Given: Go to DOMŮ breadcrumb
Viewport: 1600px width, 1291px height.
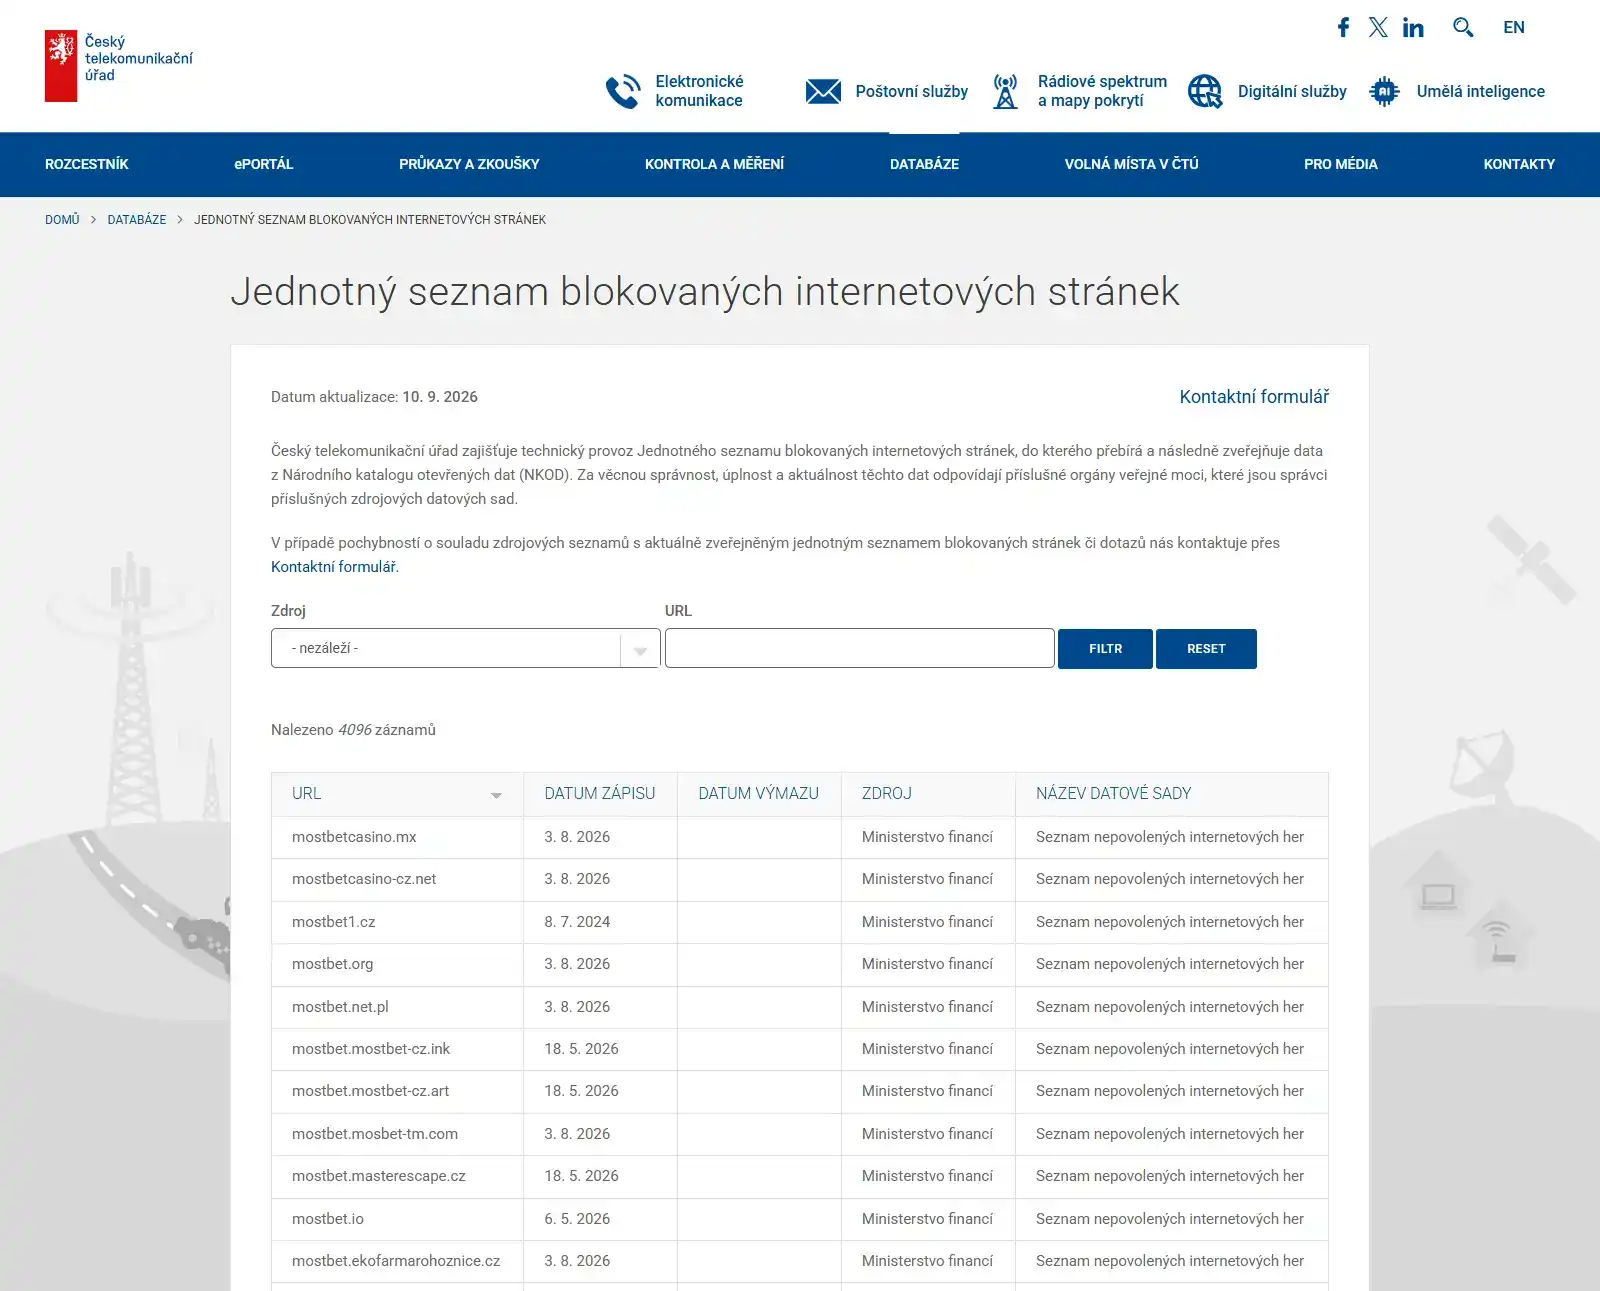Looking at the screenshot, I should (62, 219).
